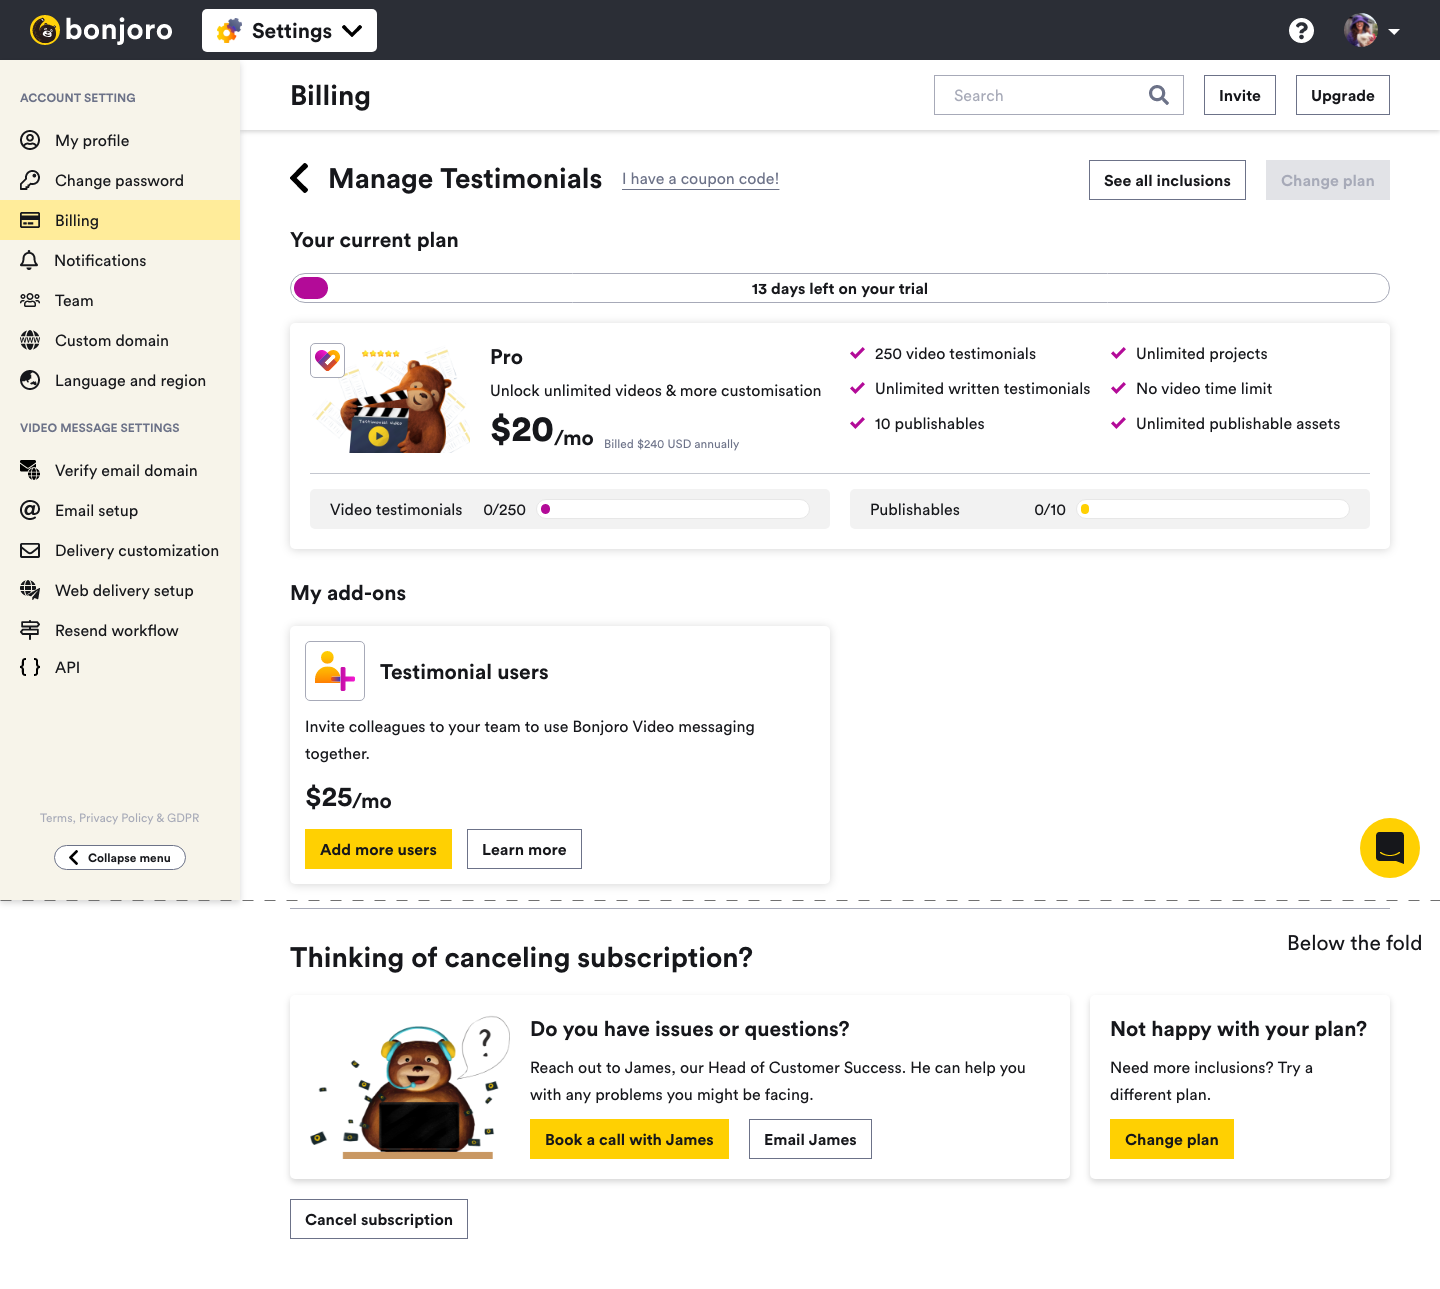This screenshot has width=1440, height=1289.
Task: Click the $20/mo price text
Action: point(542,431)
